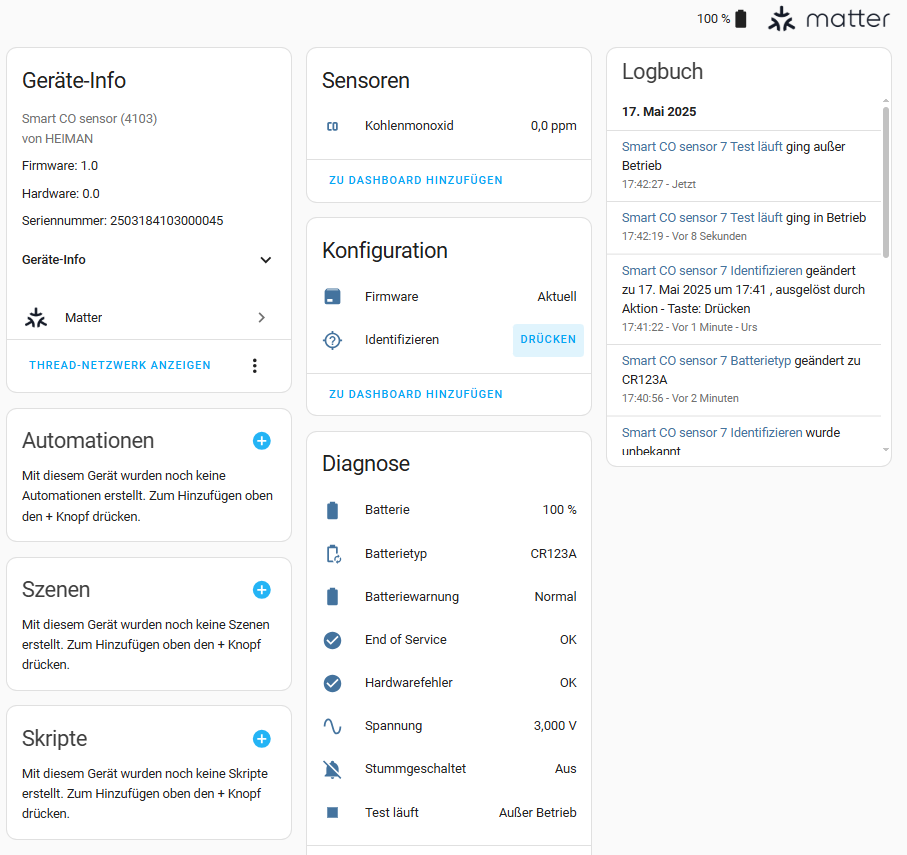907x855 pixels.
Task: Add a new script with plus icon
Action: tap(261, 739)
